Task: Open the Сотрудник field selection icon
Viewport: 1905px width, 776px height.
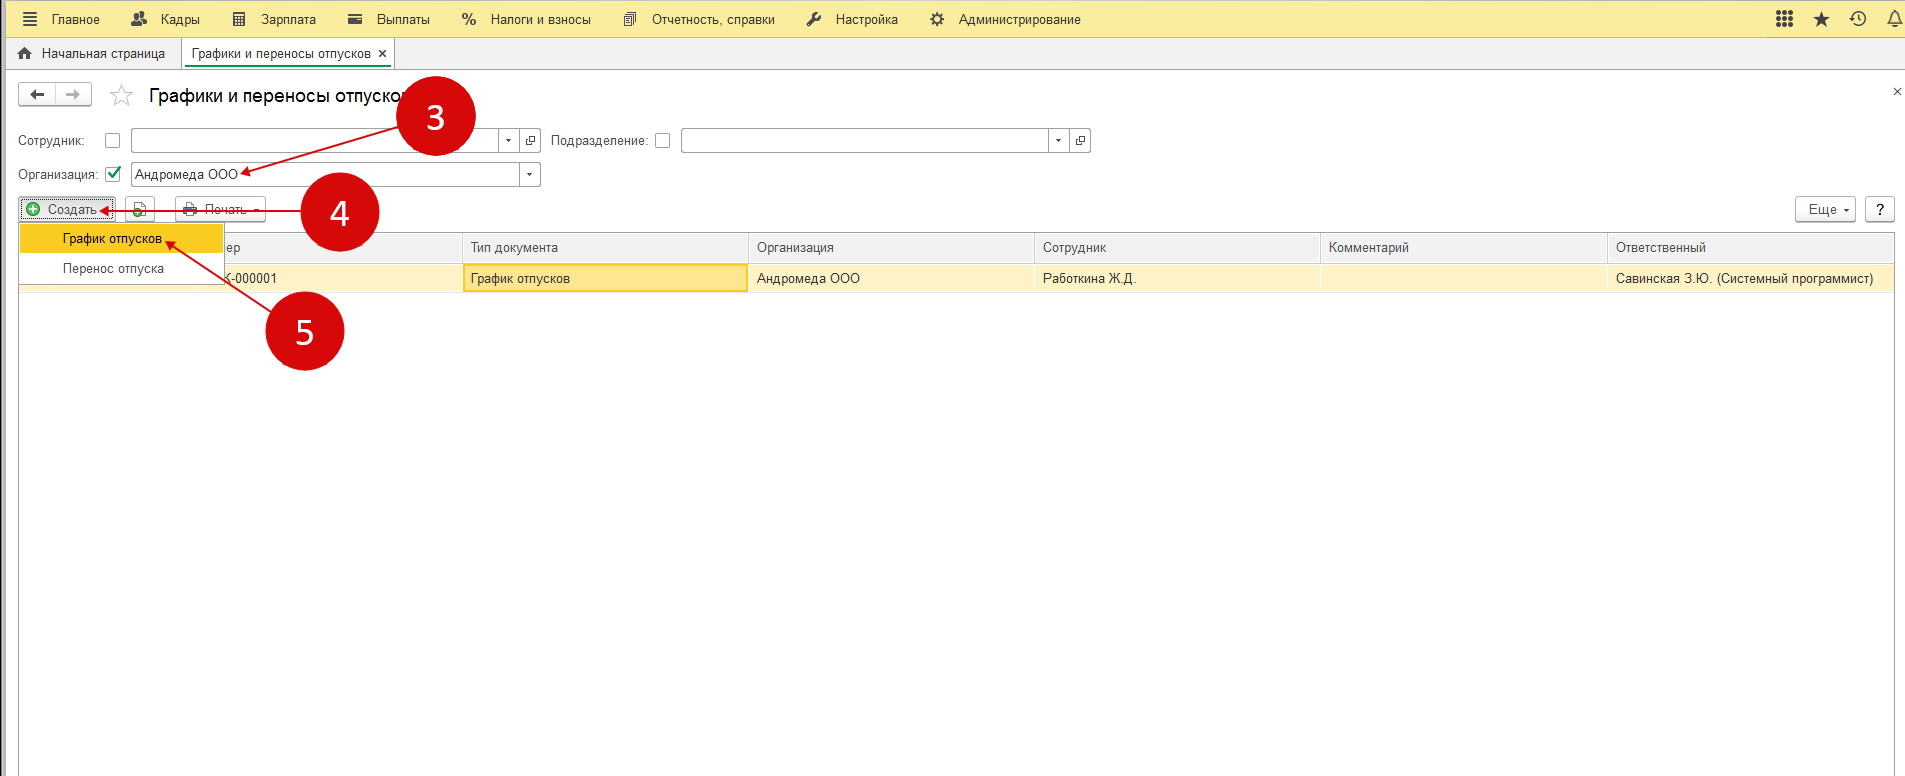Action: 530,141
